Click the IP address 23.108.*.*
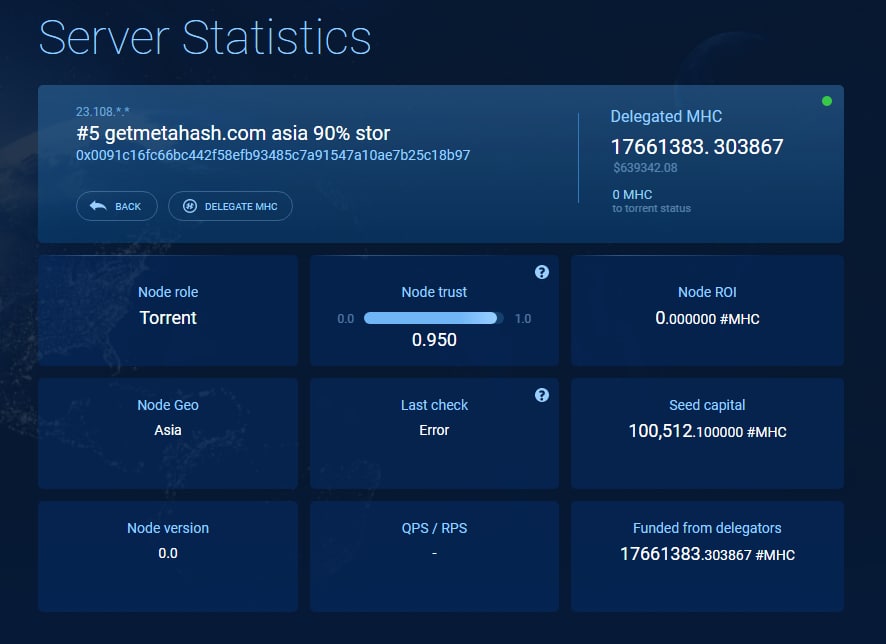Image resolution: width=886 pixels, height=644 pixels. (x=103, y=112)
